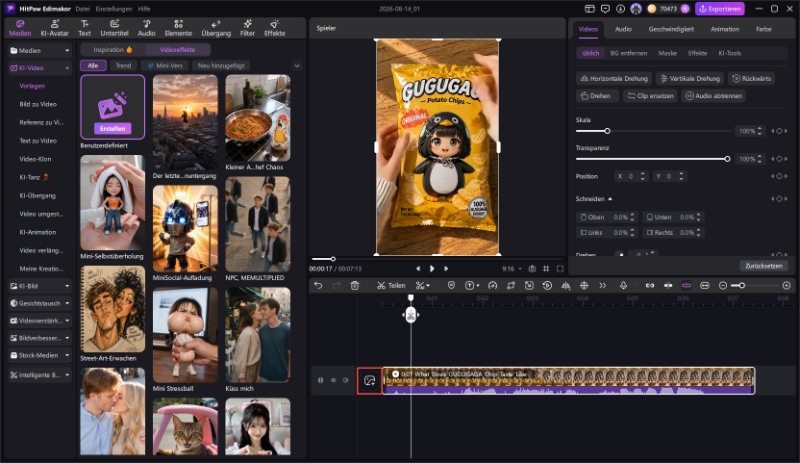Open the Audio tool in top toolbar

pyautogui.click(x=146, y=28)
